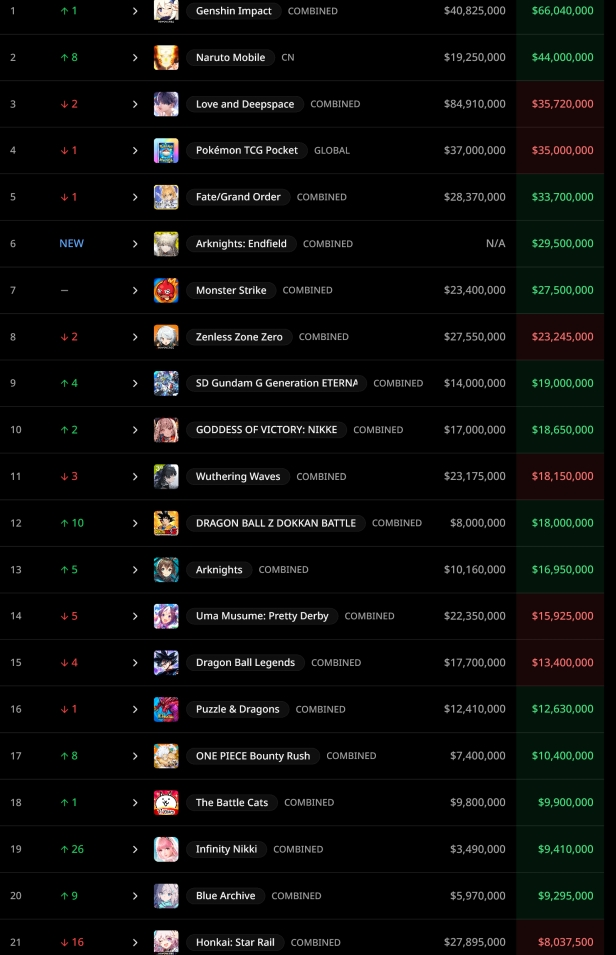Select the Monster Strike title label
Screen dimensions: 616x955
click(231, 291)
